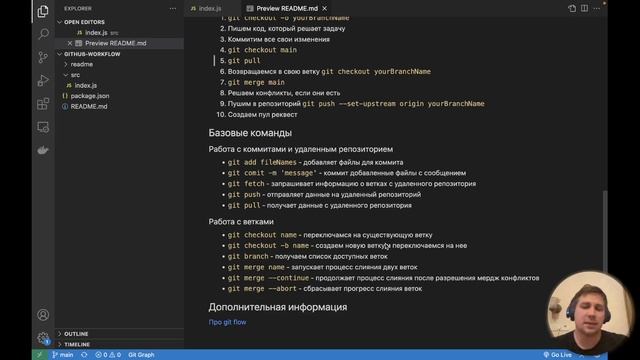Screen dimensions: 640x360
Task: Close Preview README.md from Open Editors list
Action: click(70, 43)
